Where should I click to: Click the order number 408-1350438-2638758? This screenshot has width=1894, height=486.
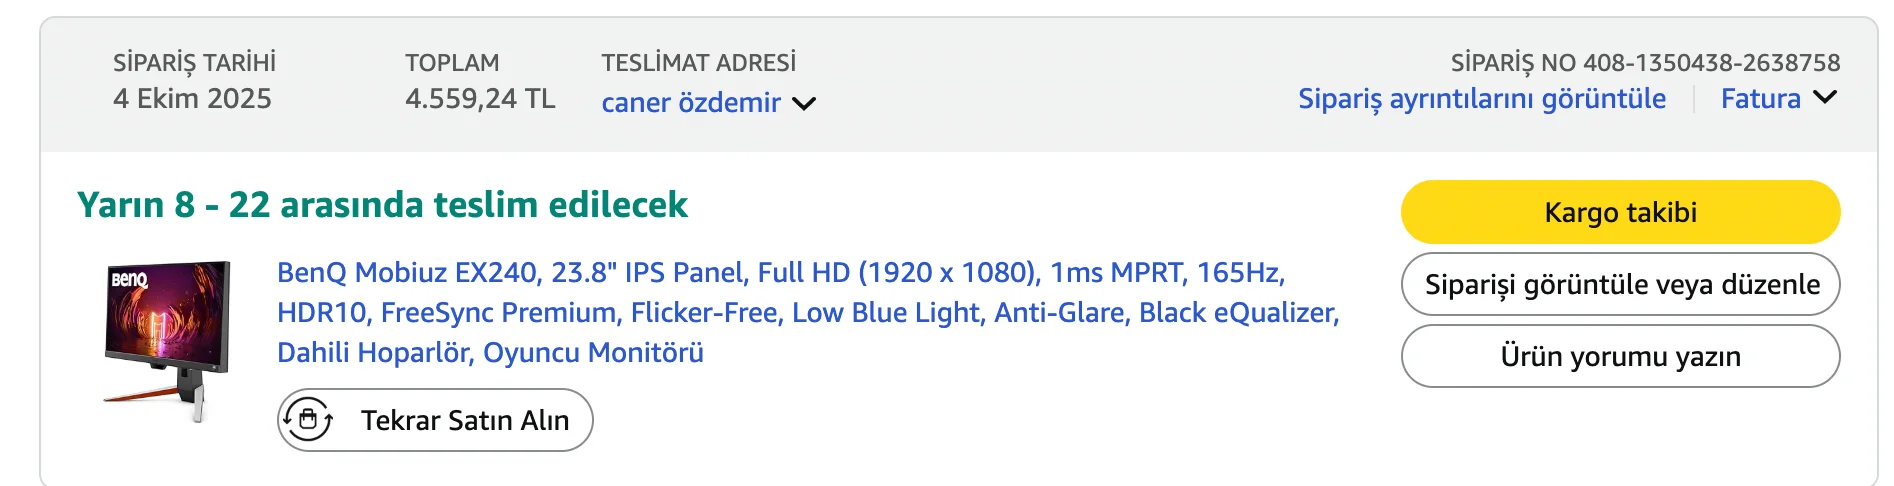[x=1711, y=62]
